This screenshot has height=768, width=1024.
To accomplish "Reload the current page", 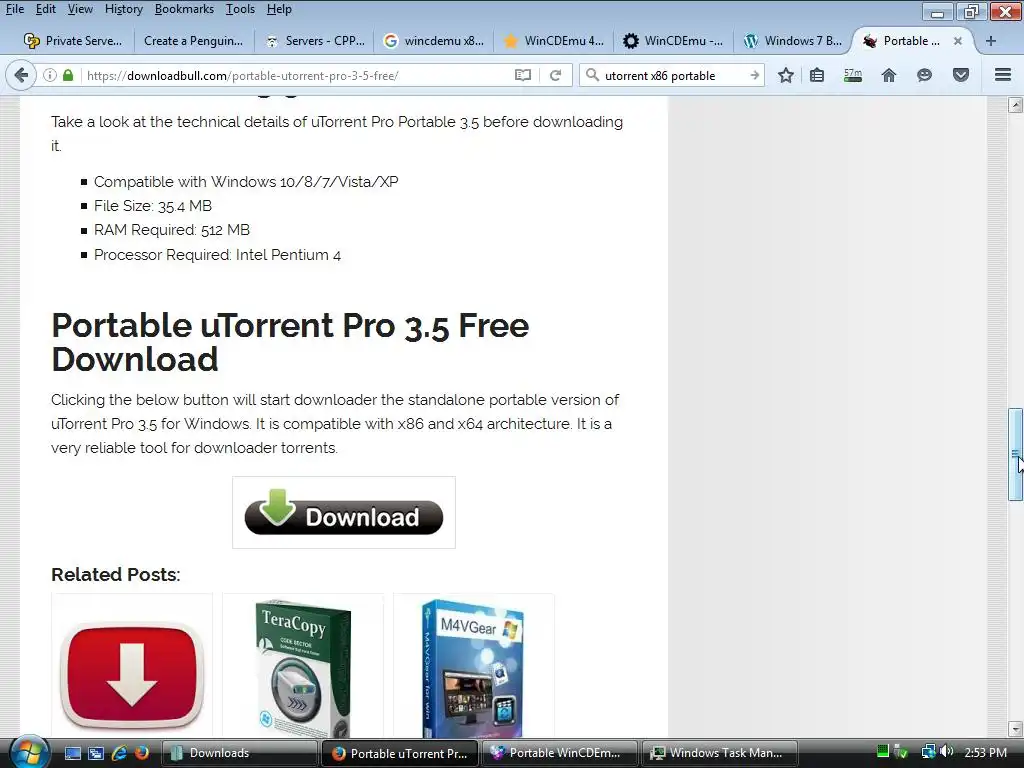I will (555, 75).
